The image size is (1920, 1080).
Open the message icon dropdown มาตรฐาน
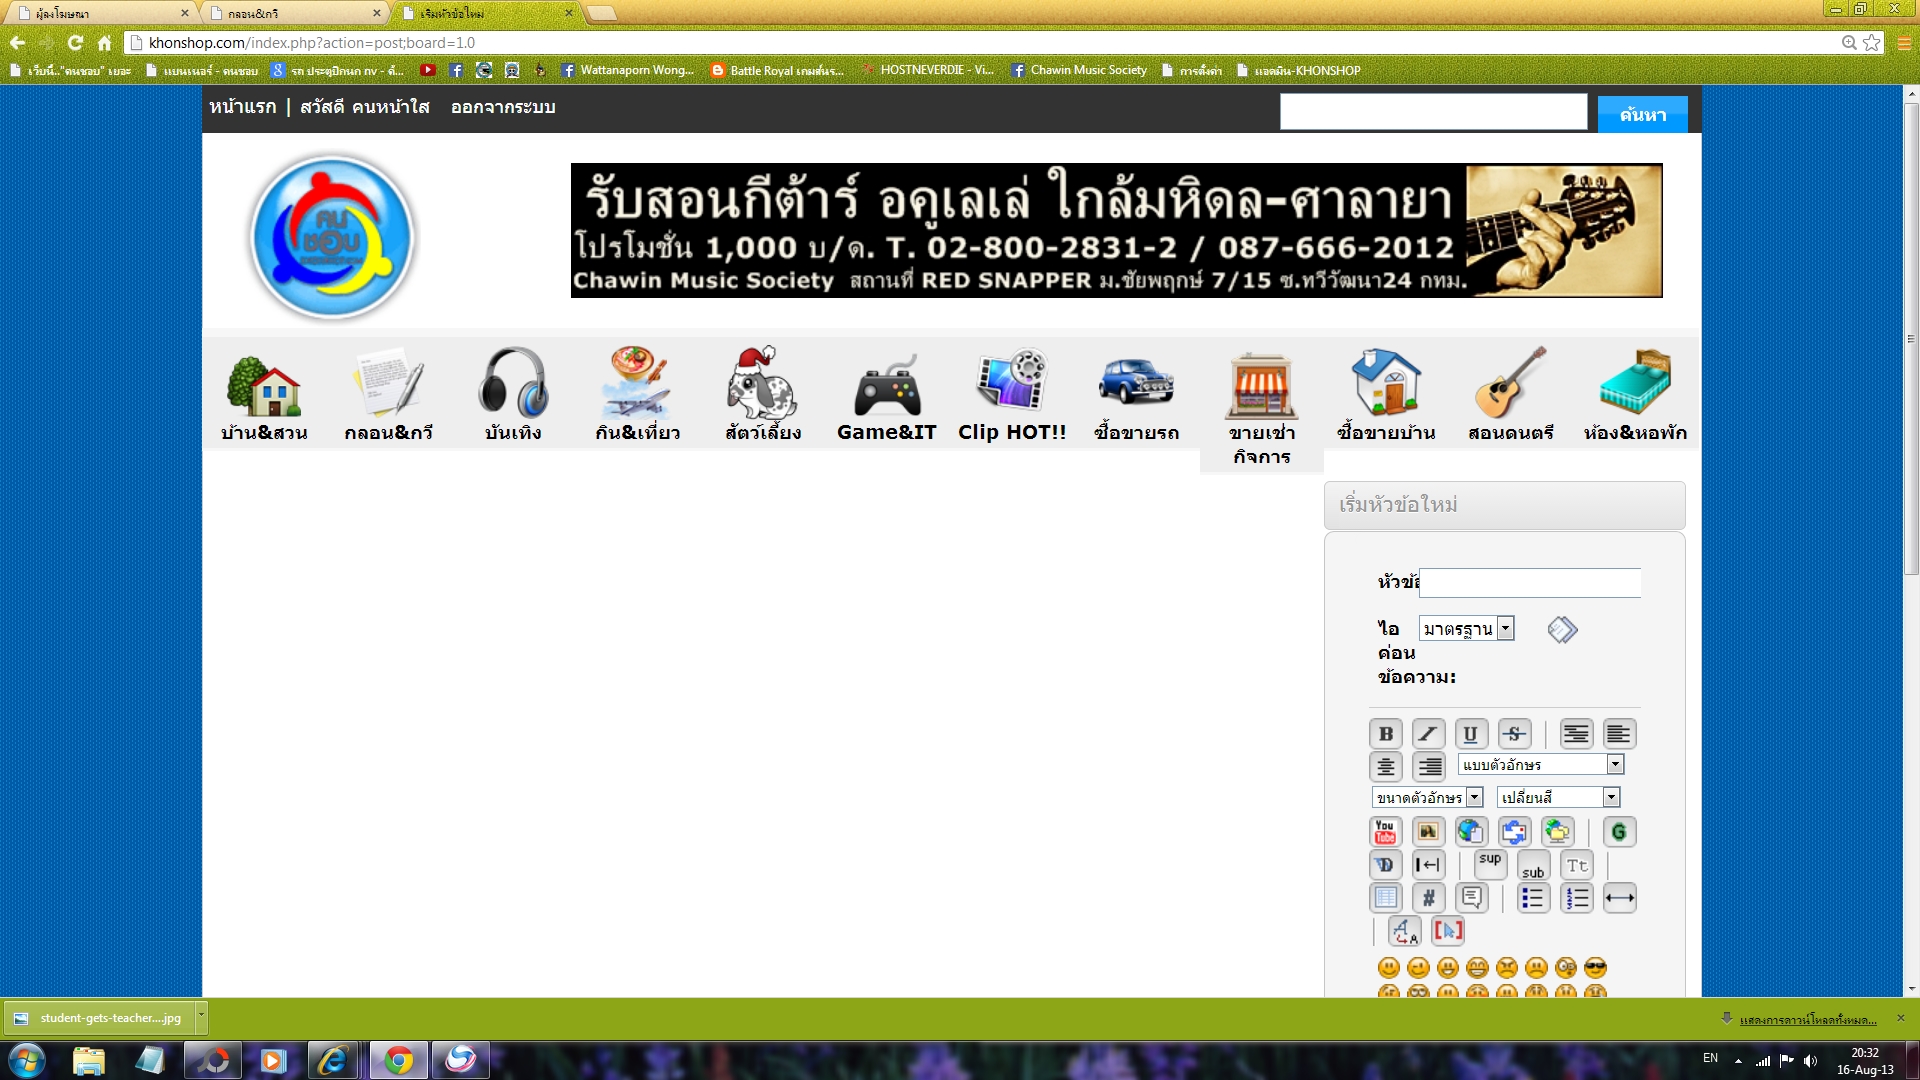[x=1466, y=629]
